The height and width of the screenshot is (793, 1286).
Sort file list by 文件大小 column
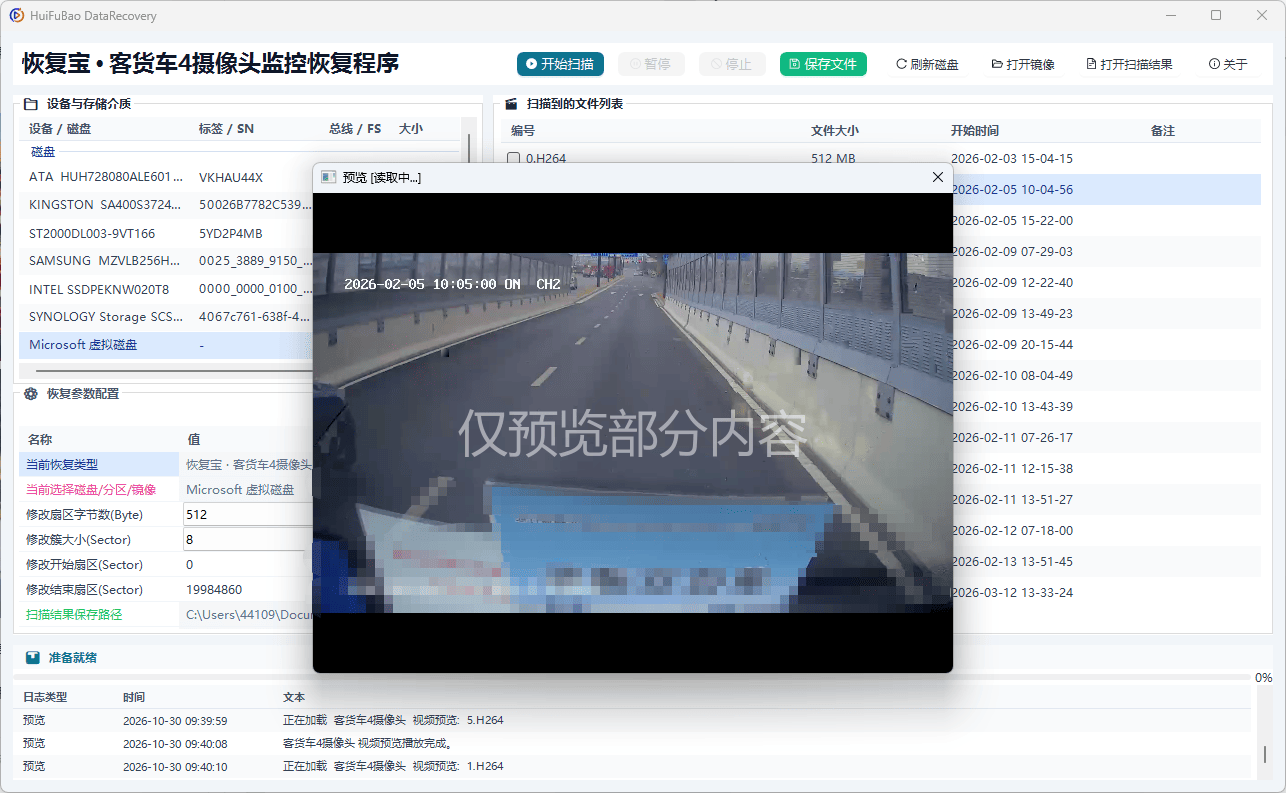835,131
